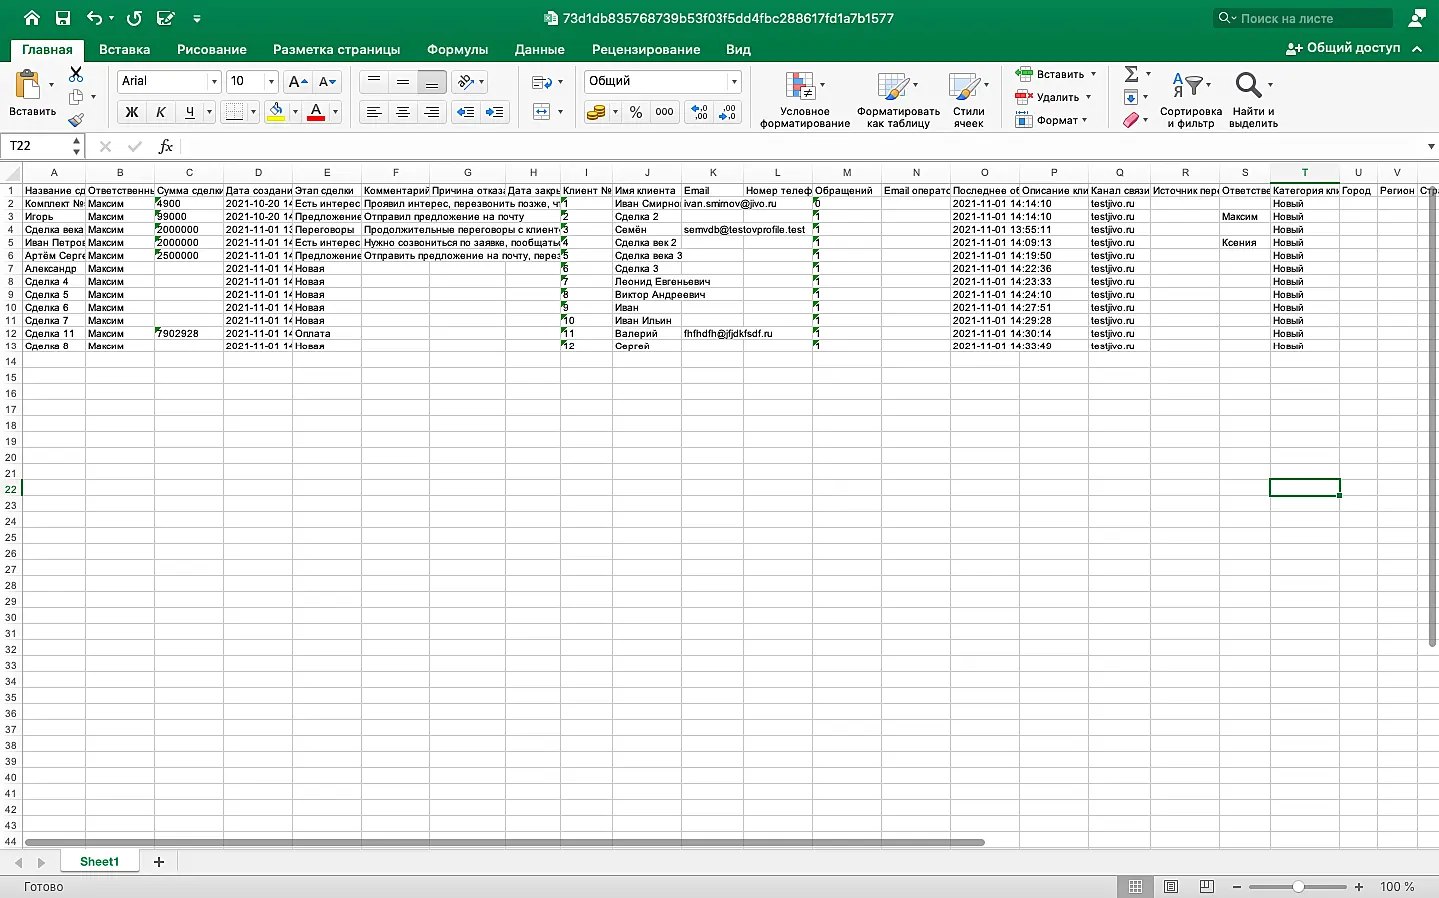This screenshot has height=898, width=1439.
Task: Click the Общий доступ share button
Action: coord(1343,48)
